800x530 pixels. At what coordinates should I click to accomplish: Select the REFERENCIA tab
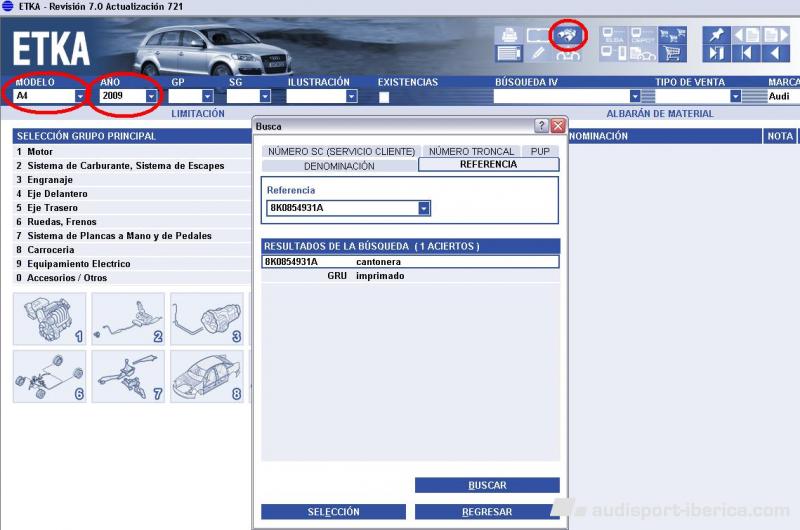pyautogui.click(x=488, y=164)
